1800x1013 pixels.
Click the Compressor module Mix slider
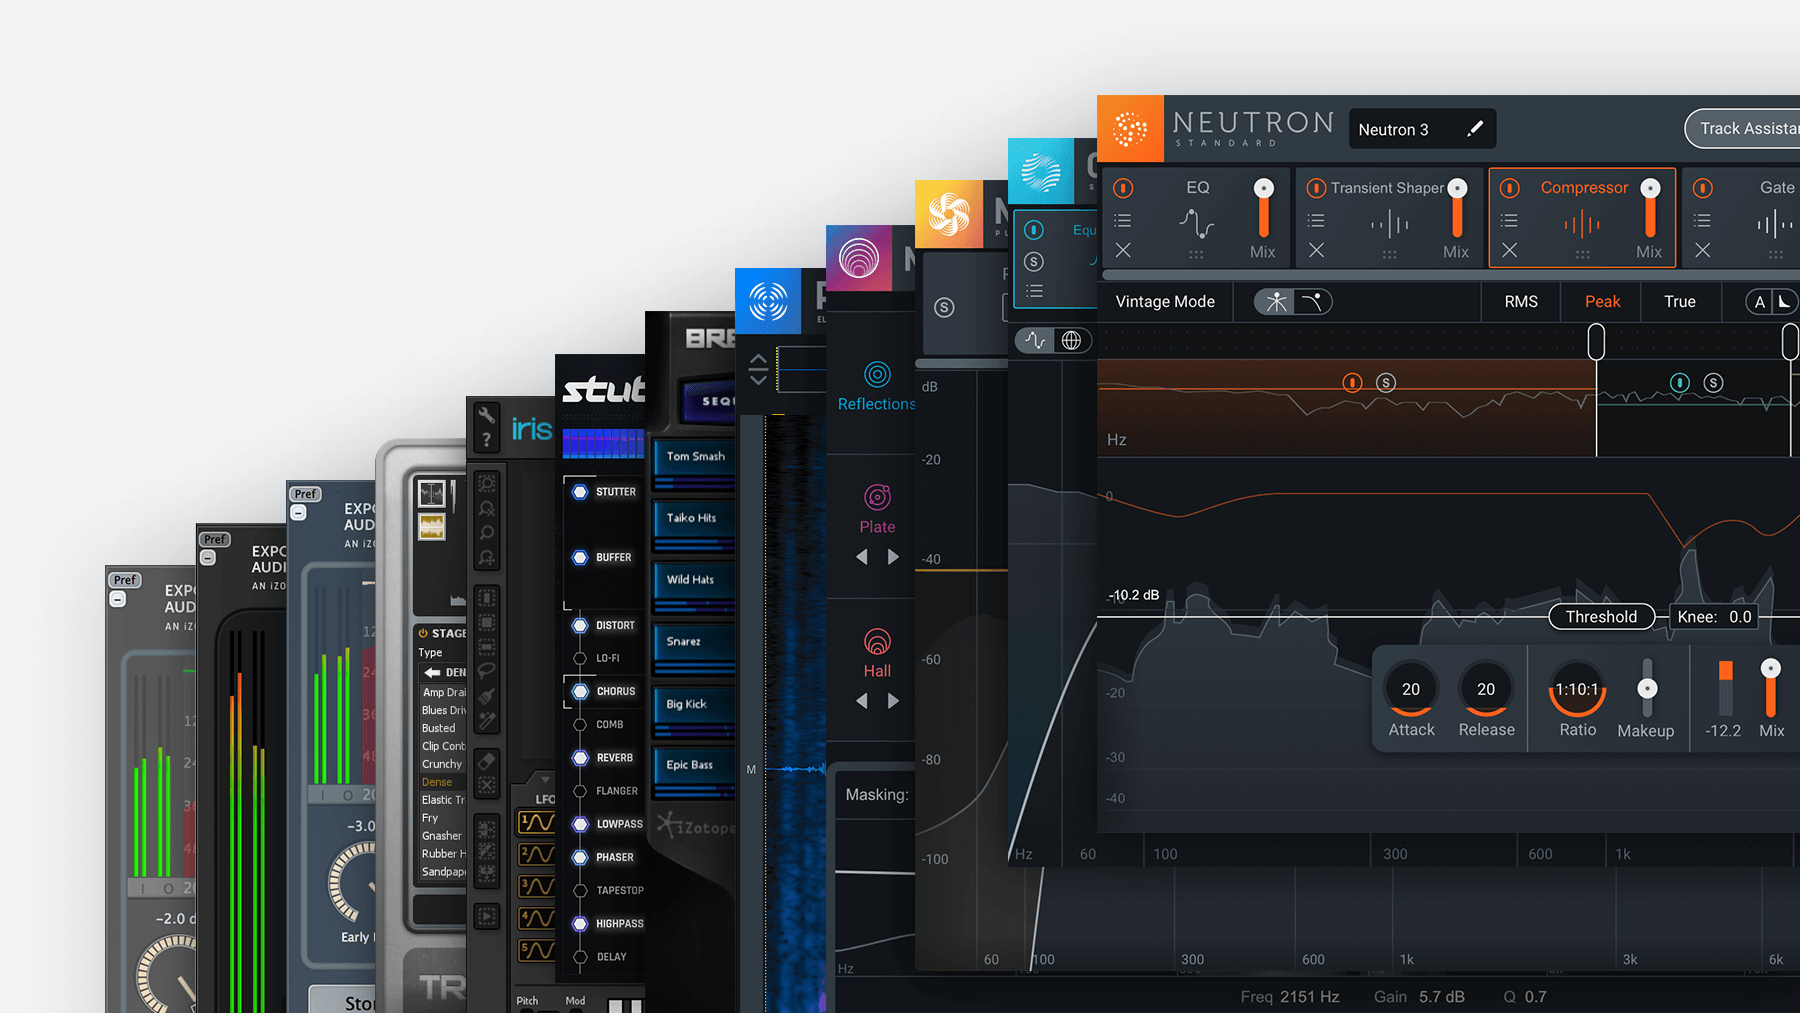(1650, 209)
